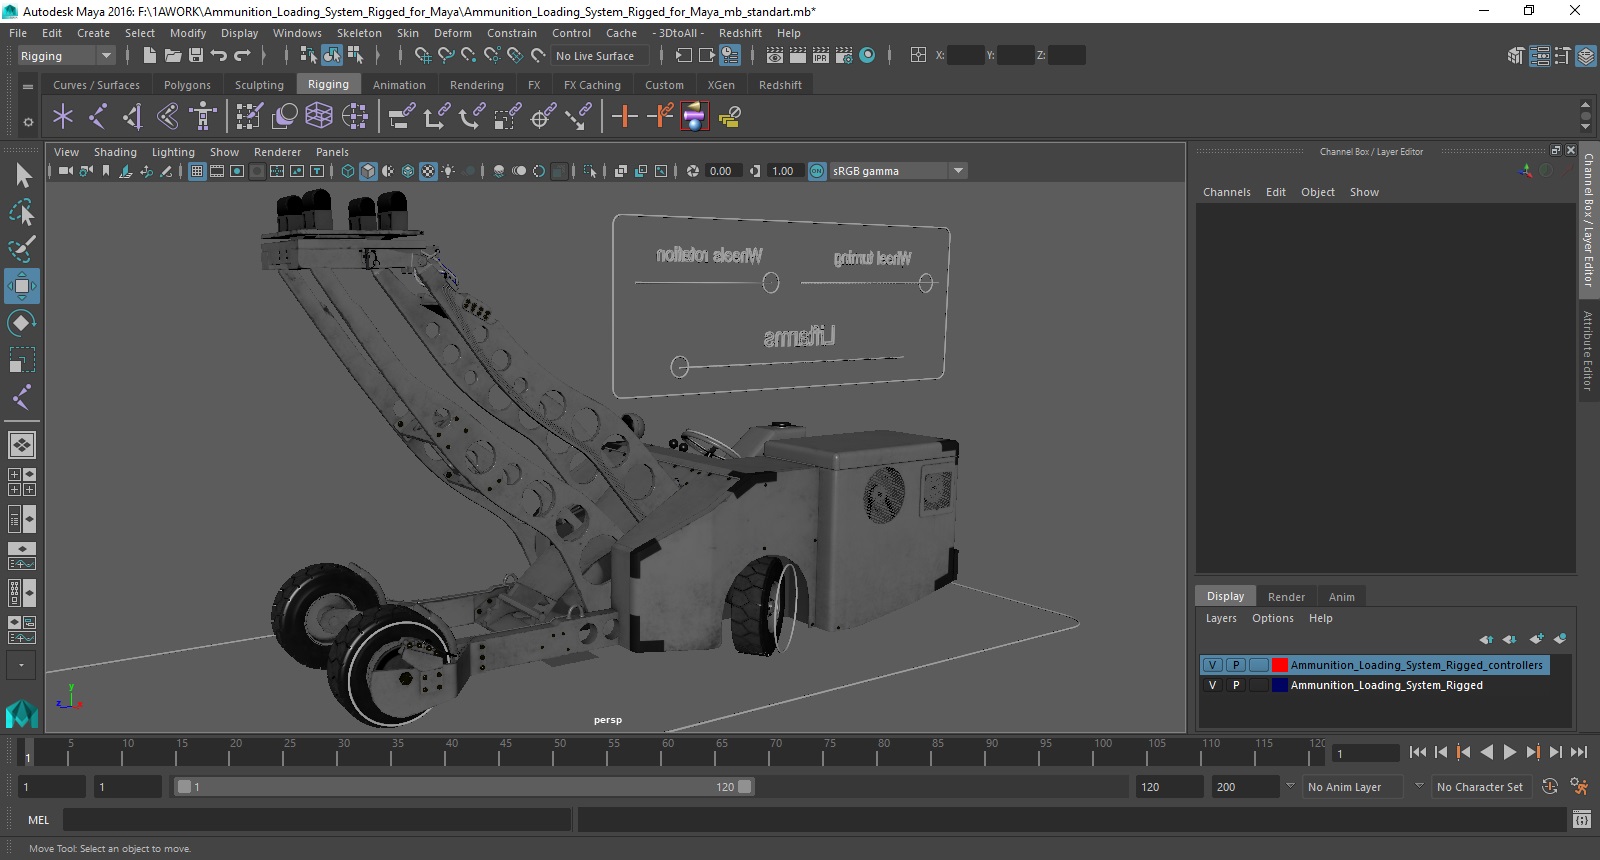The image size is (1600, 860).
Task: Click the viewport Renderer menu
Action: point(277,152)
